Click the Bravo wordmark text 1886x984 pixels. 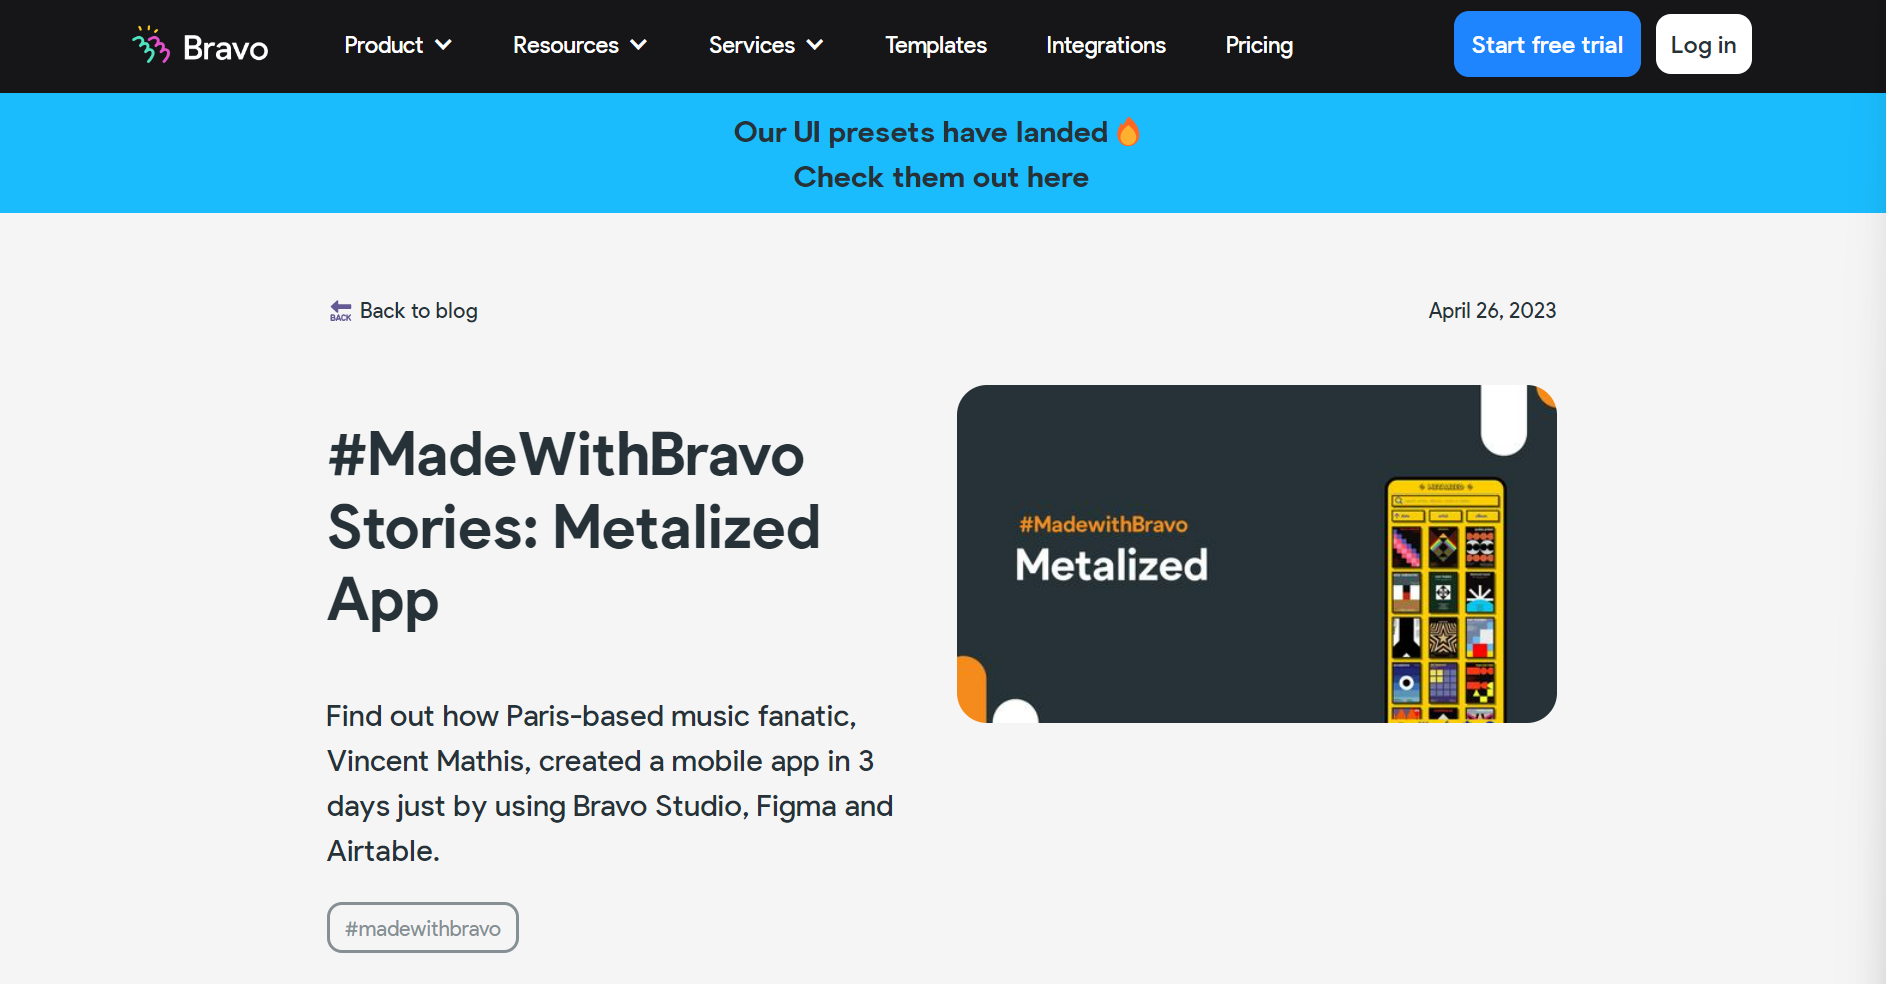point(225,47)
